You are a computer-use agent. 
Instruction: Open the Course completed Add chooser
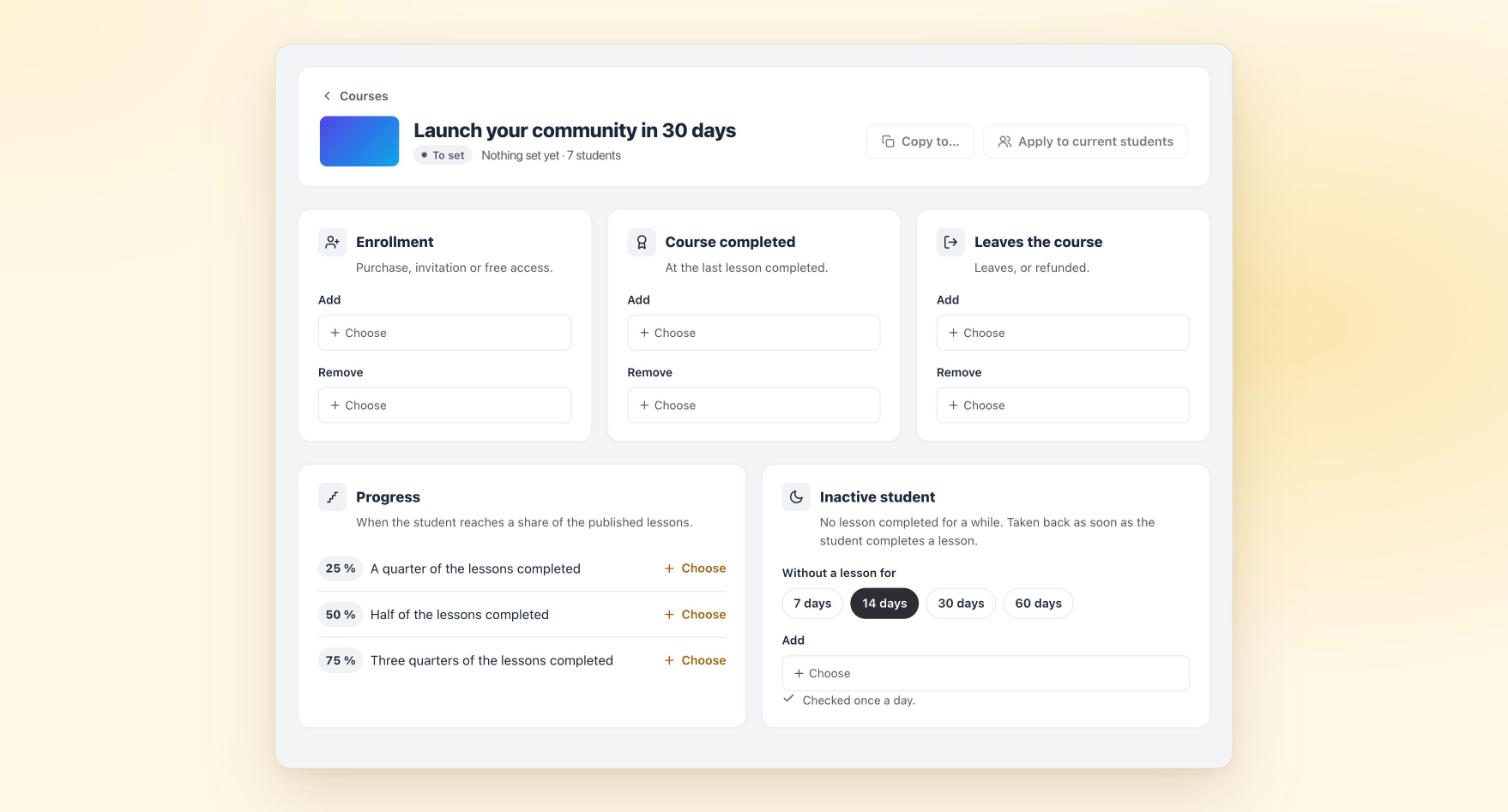(754, 333)
